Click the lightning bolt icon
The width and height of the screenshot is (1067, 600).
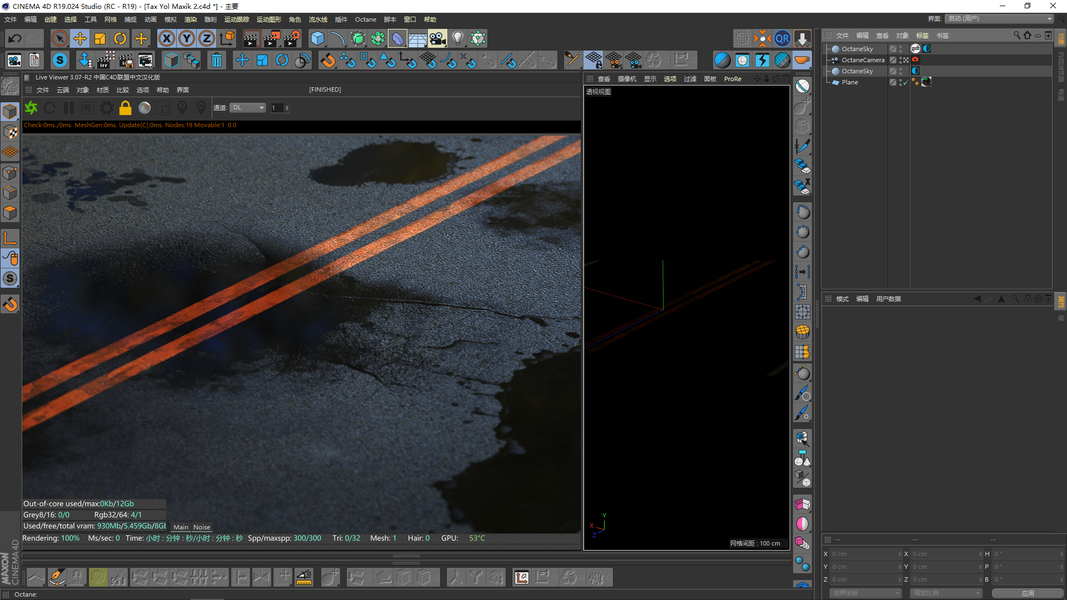(x=762, y=61)
